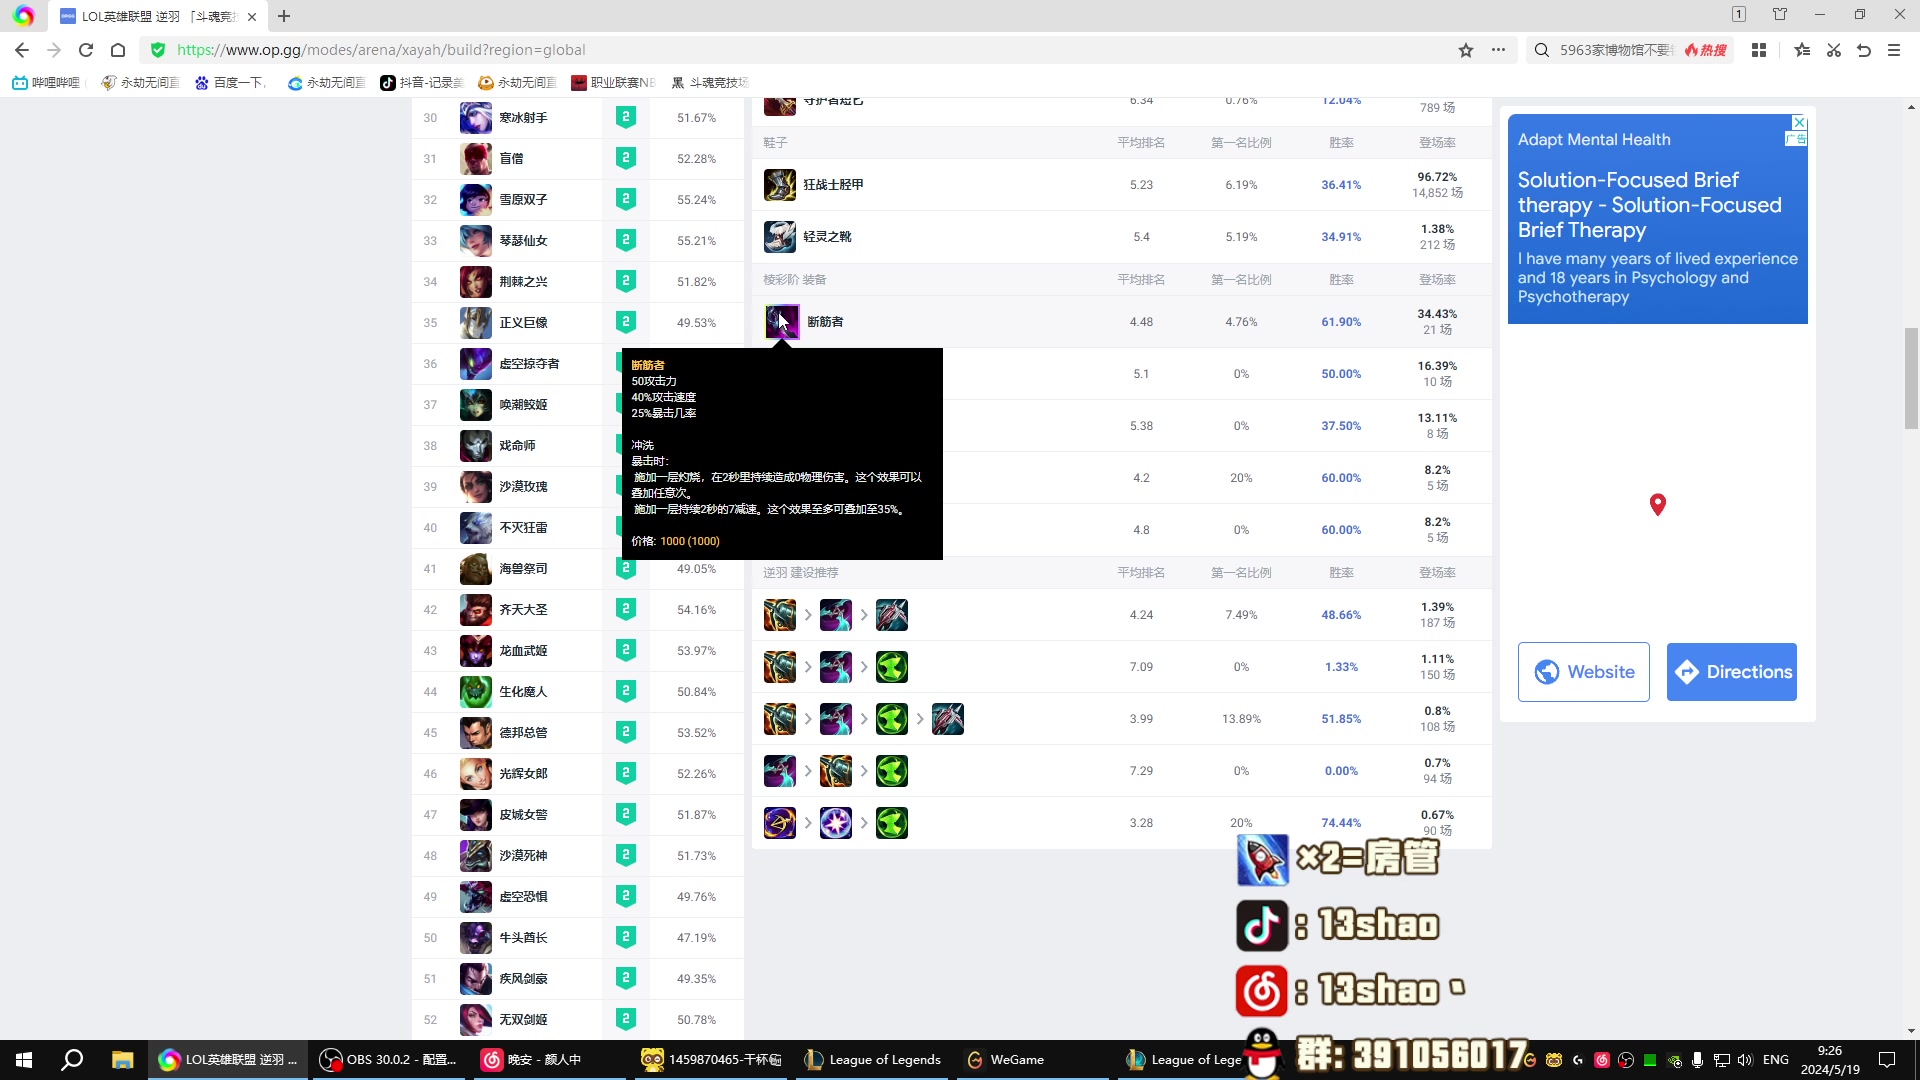Open File Explorer from taskbar

tap(122, 1060)
